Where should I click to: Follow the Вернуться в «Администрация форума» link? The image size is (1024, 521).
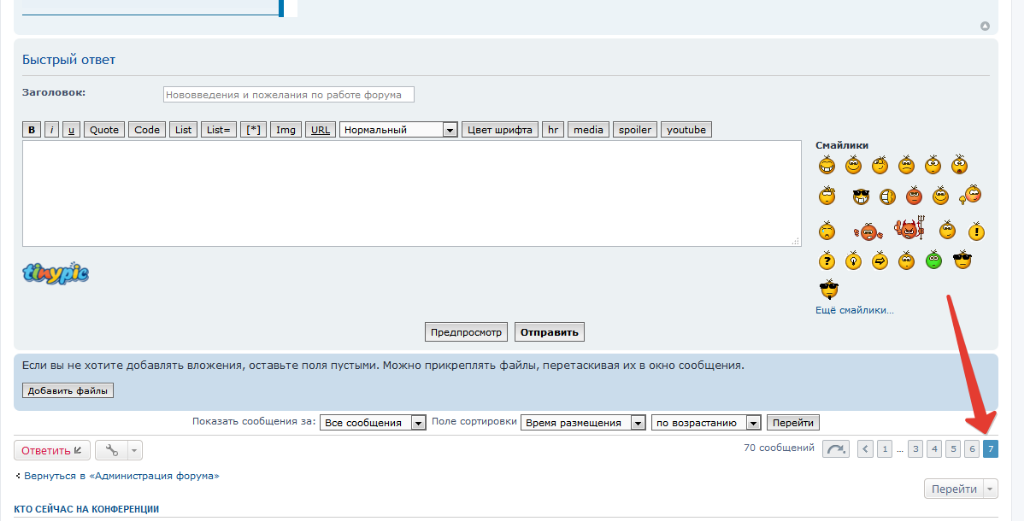pos(121,476)
